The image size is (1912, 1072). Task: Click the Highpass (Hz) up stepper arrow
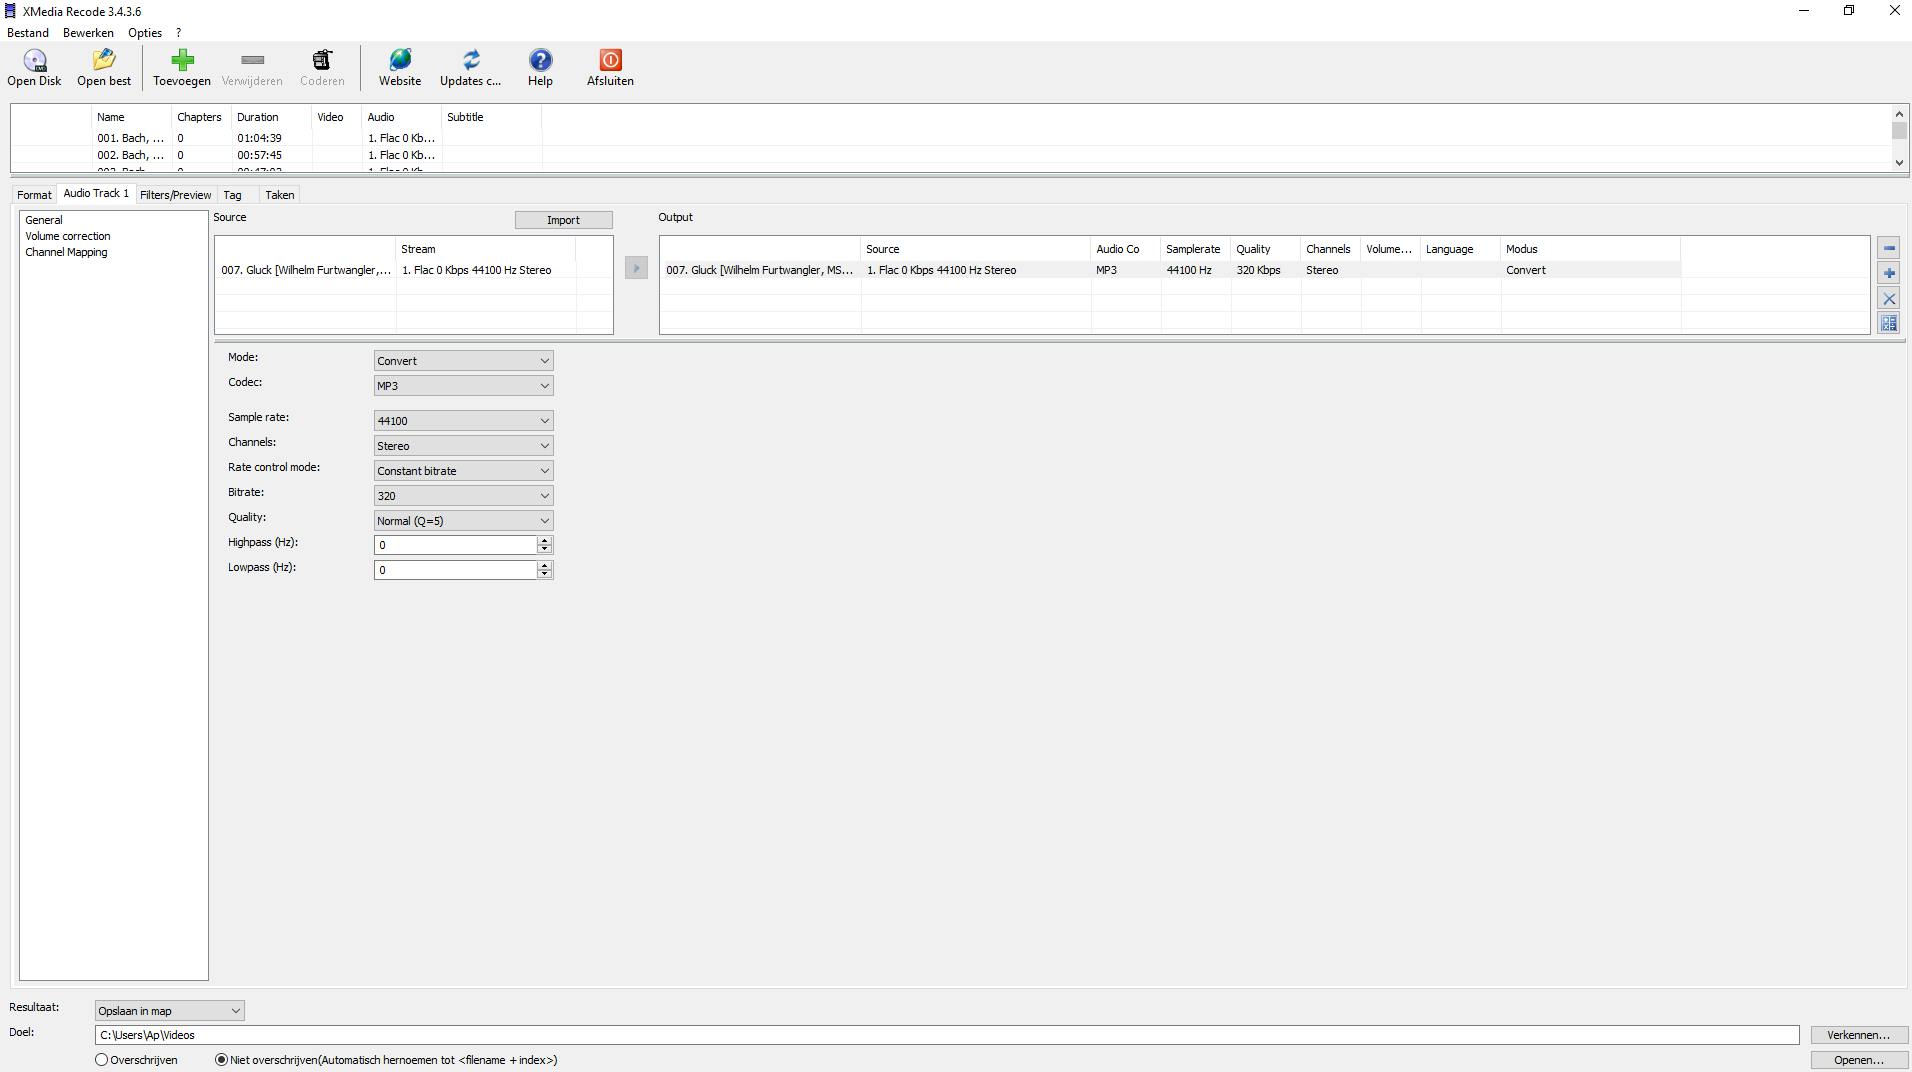pyautogui.click(x=545, y=541)
